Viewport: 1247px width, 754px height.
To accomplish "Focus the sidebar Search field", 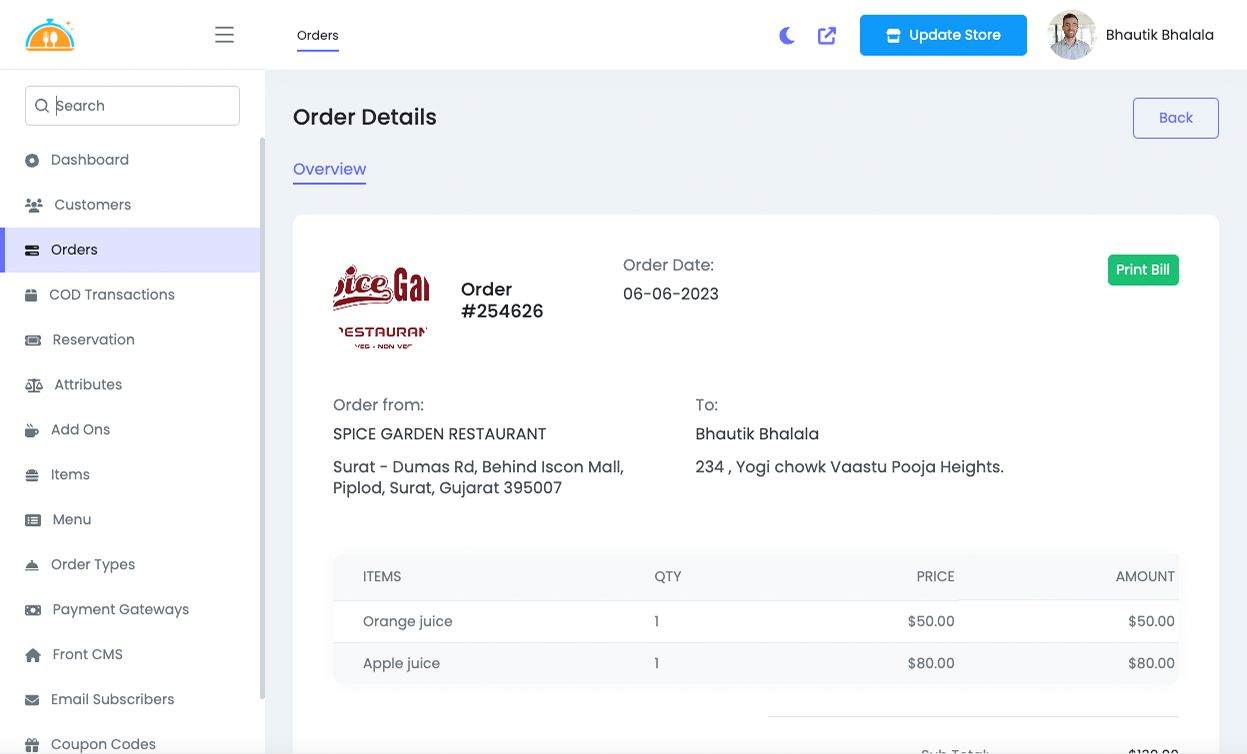I will [x=132, y=106].
